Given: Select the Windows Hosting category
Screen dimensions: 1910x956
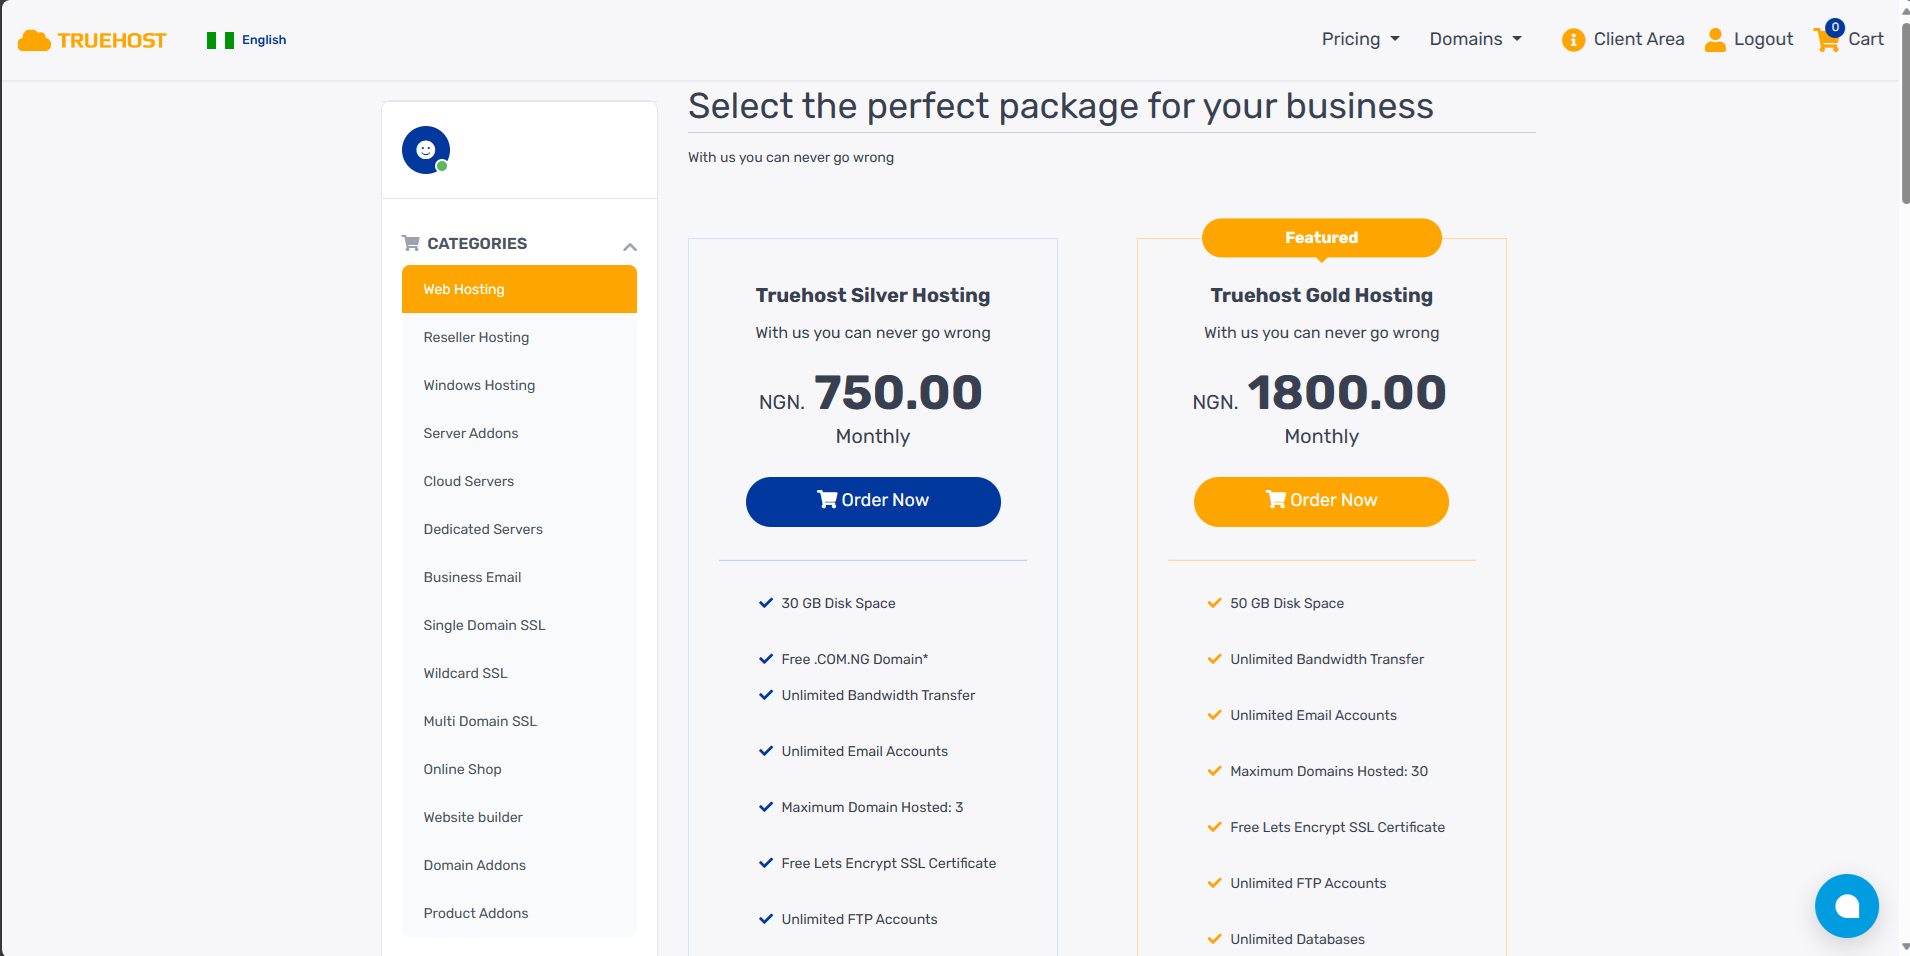Looking at the screenshot, I should (479, 385).
